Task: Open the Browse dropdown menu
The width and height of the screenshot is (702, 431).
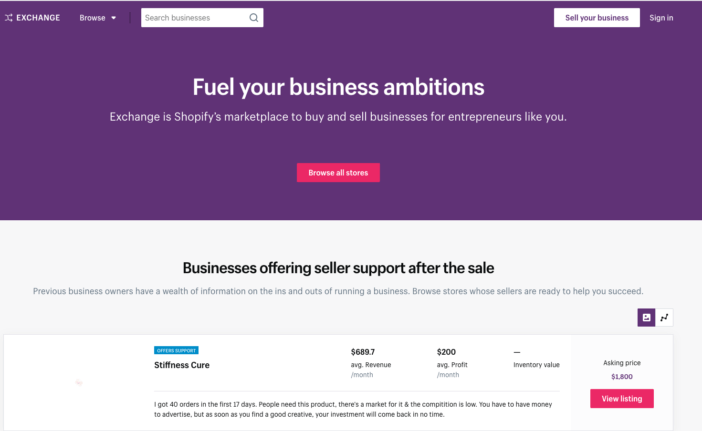Action: coord(98,18)
